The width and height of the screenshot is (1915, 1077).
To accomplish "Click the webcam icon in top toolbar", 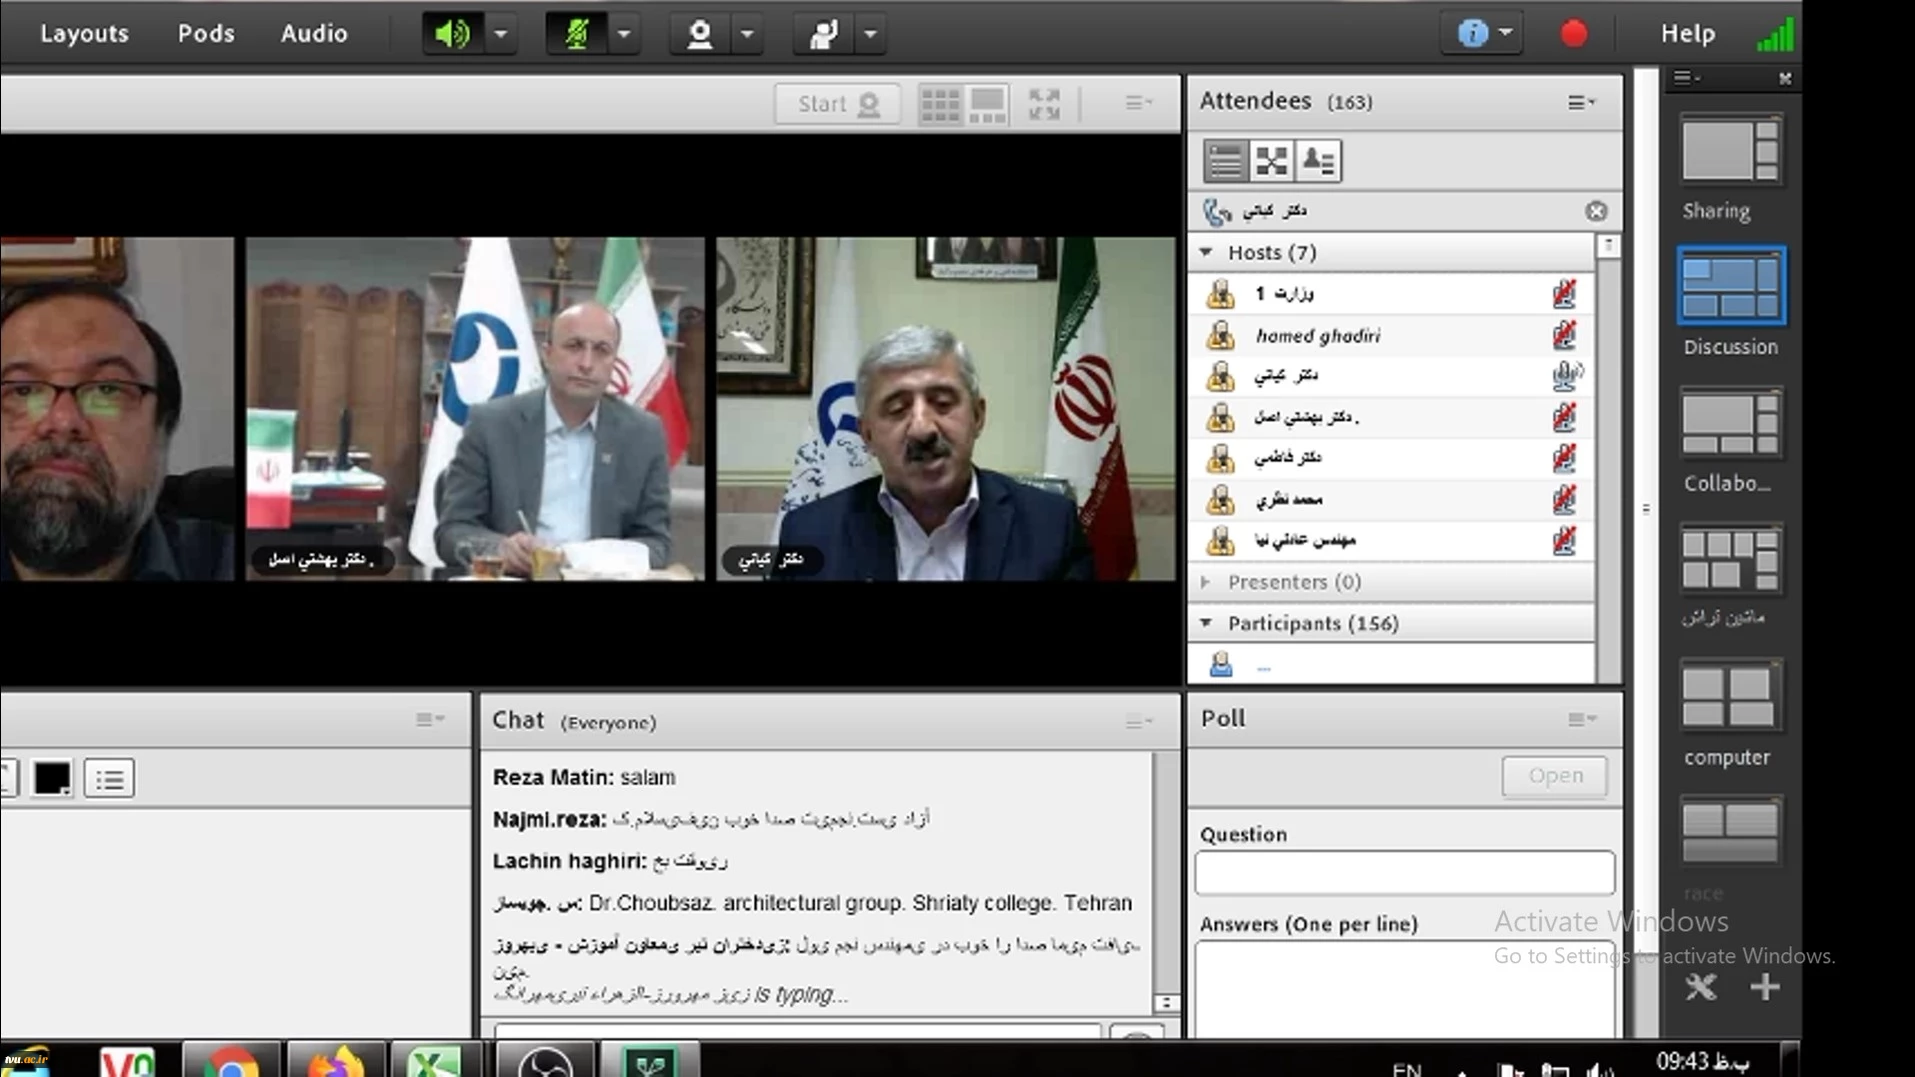I will pyautogui.click(x=700, y=34).
